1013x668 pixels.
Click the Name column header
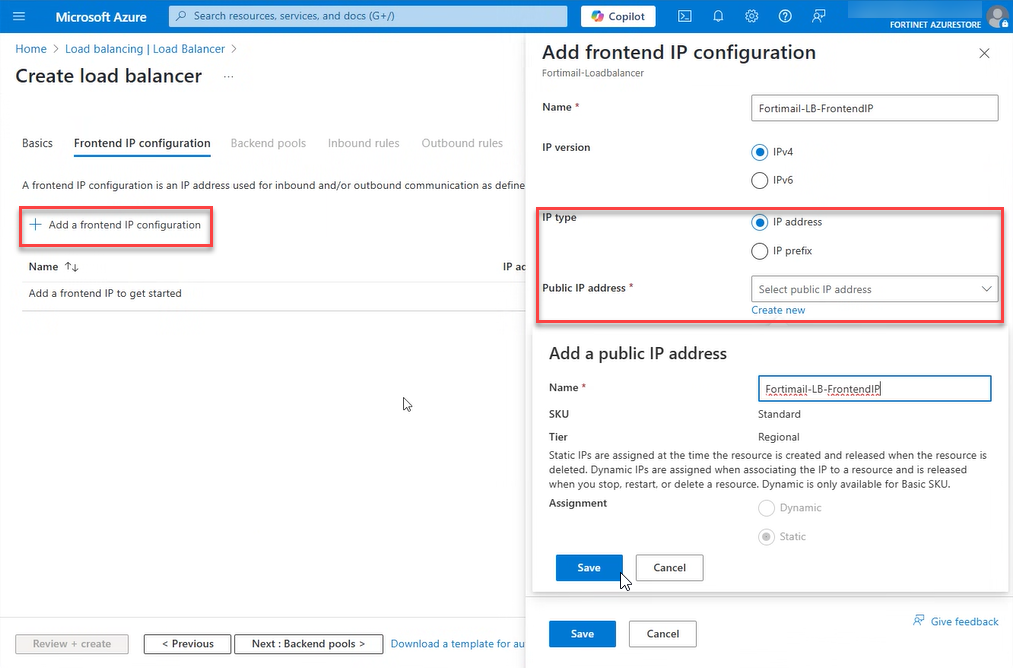pos(43,267)
